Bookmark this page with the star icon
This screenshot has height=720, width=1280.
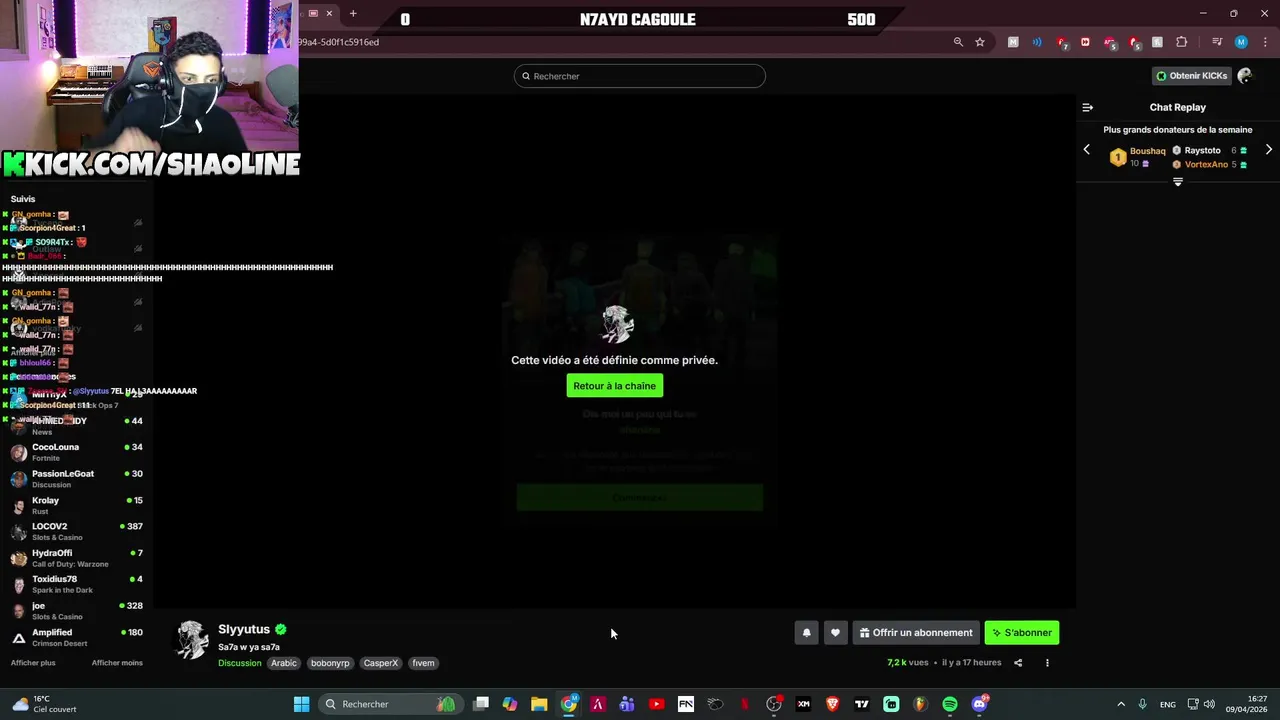(x=980, y=42)
